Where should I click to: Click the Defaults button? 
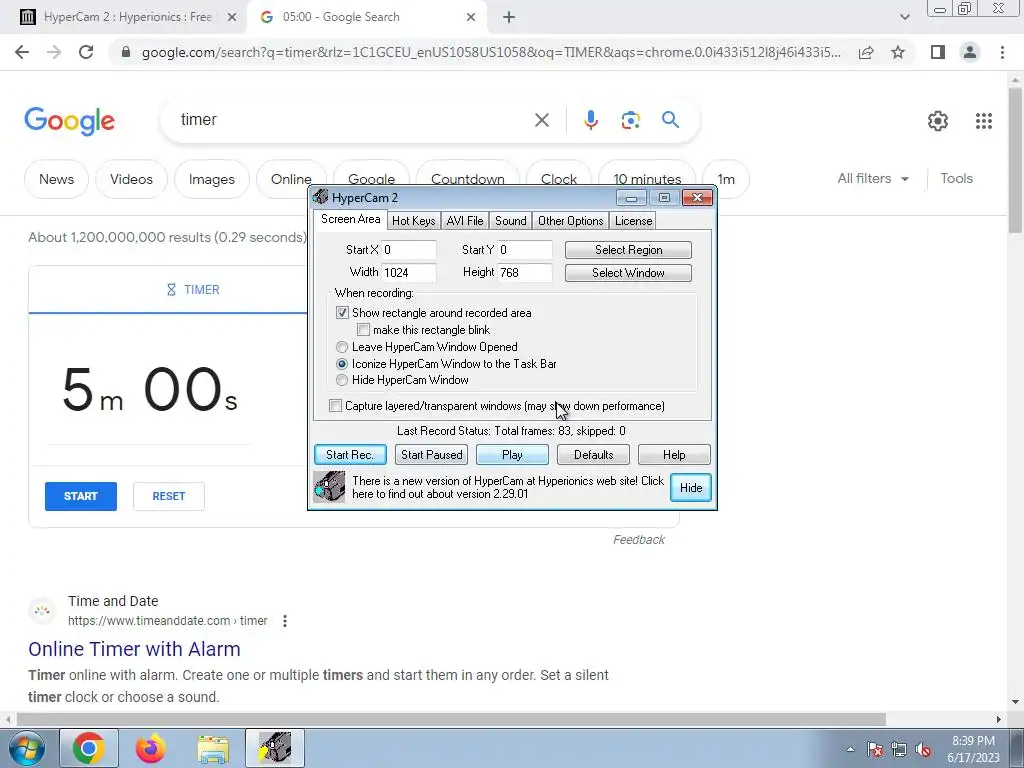pos(594,455)
